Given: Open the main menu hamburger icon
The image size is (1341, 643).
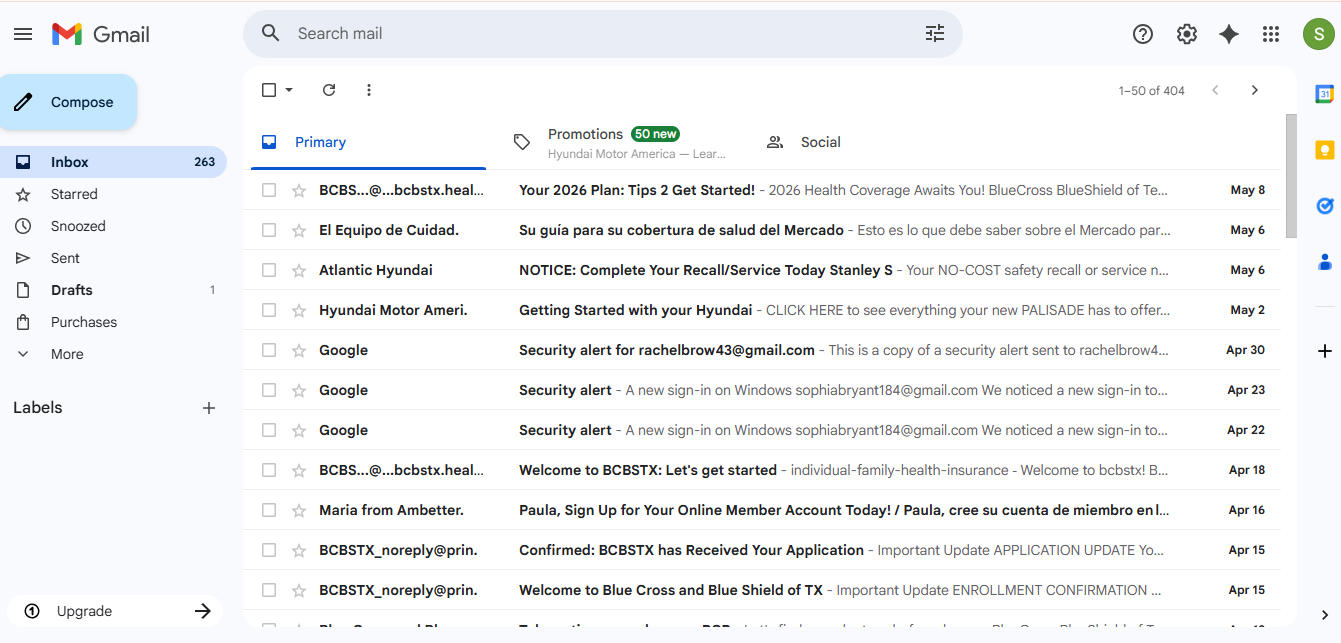Looking at the screenshot, I should [x=23, y=34].
